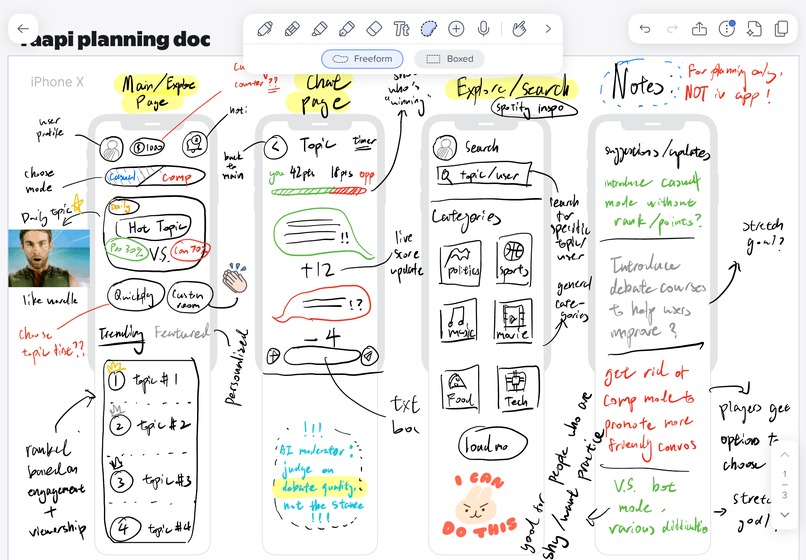The image size is (806, 560).
Task: Go back using the back arrow button
Action: point(23,29)
